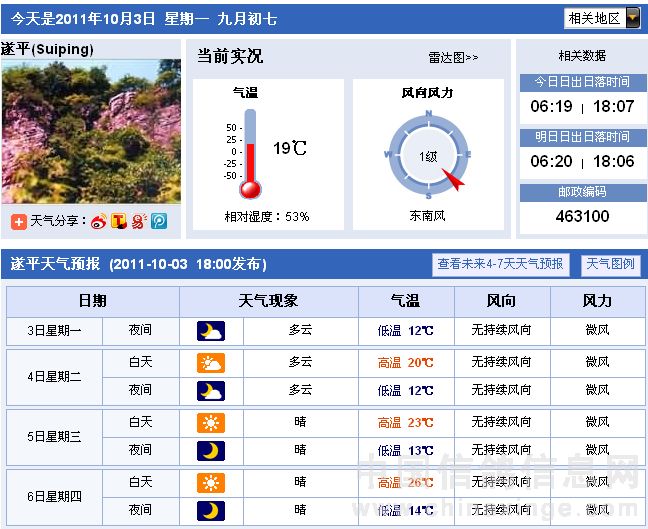Share weather to Sina Weibo
Image resolution: width=648 pixels, height=529 pixels.
(x=99, y=221)
